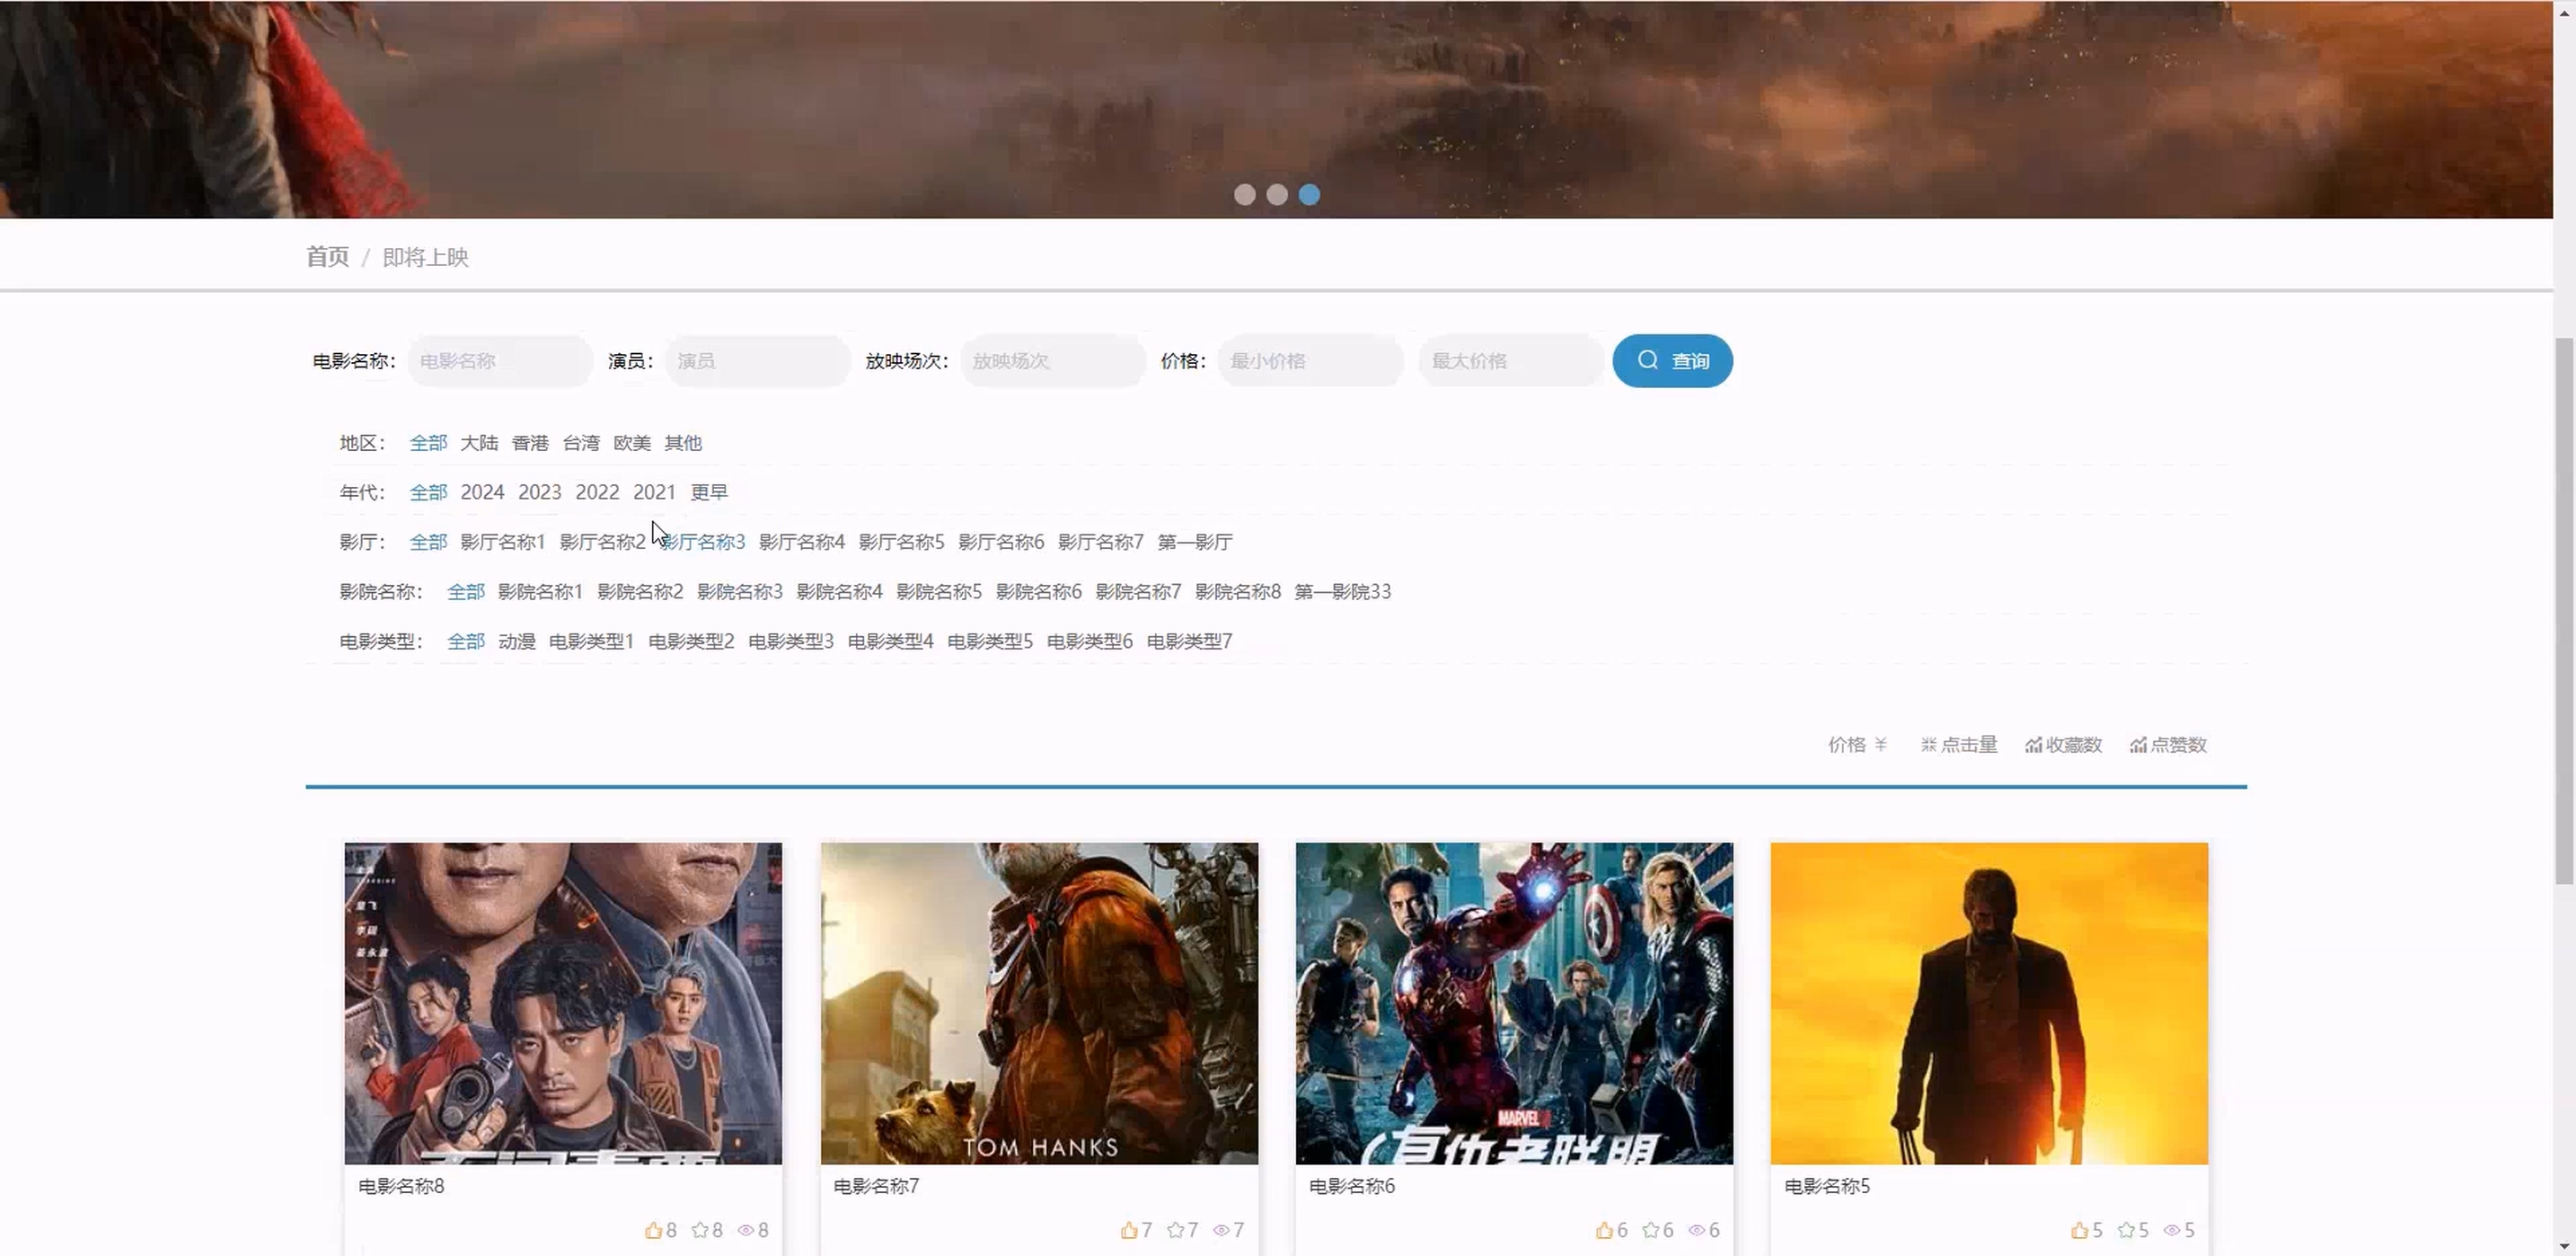Select 第一影厅 hall filter
Screen dimensions: 2576x1256
(1195, 542)
